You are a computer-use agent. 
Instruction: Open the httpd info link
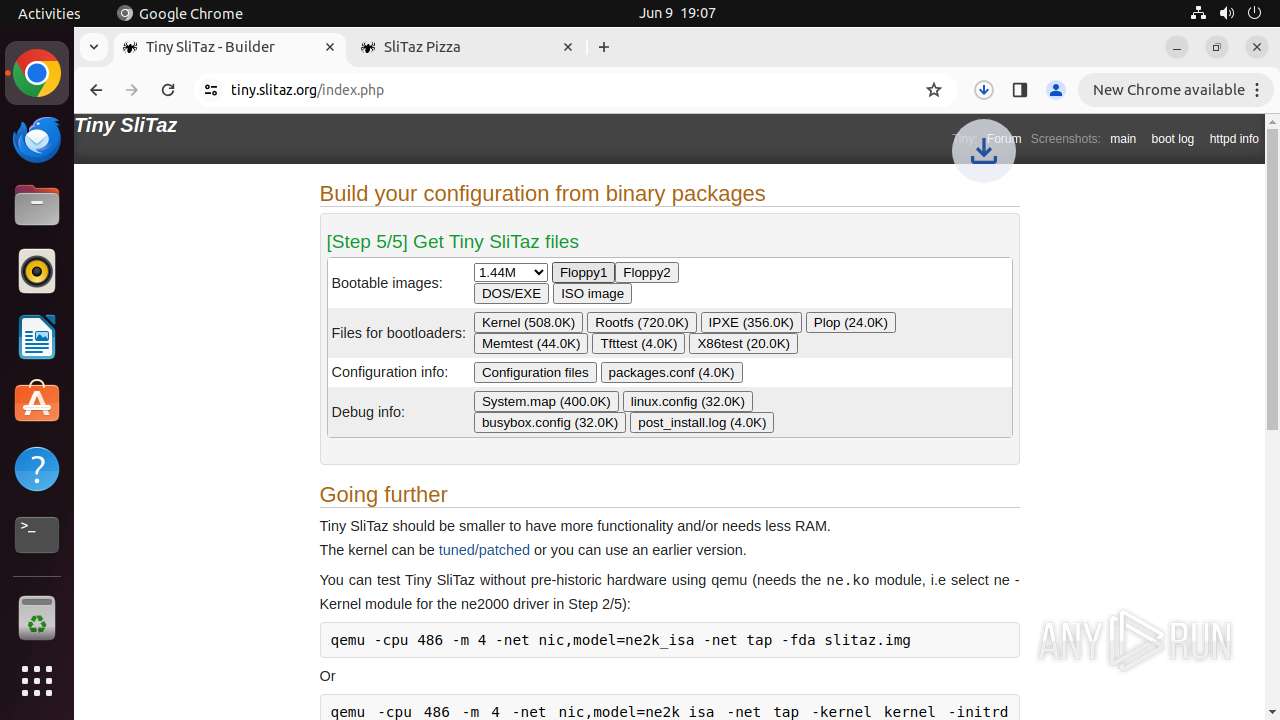click(1234, 139)
